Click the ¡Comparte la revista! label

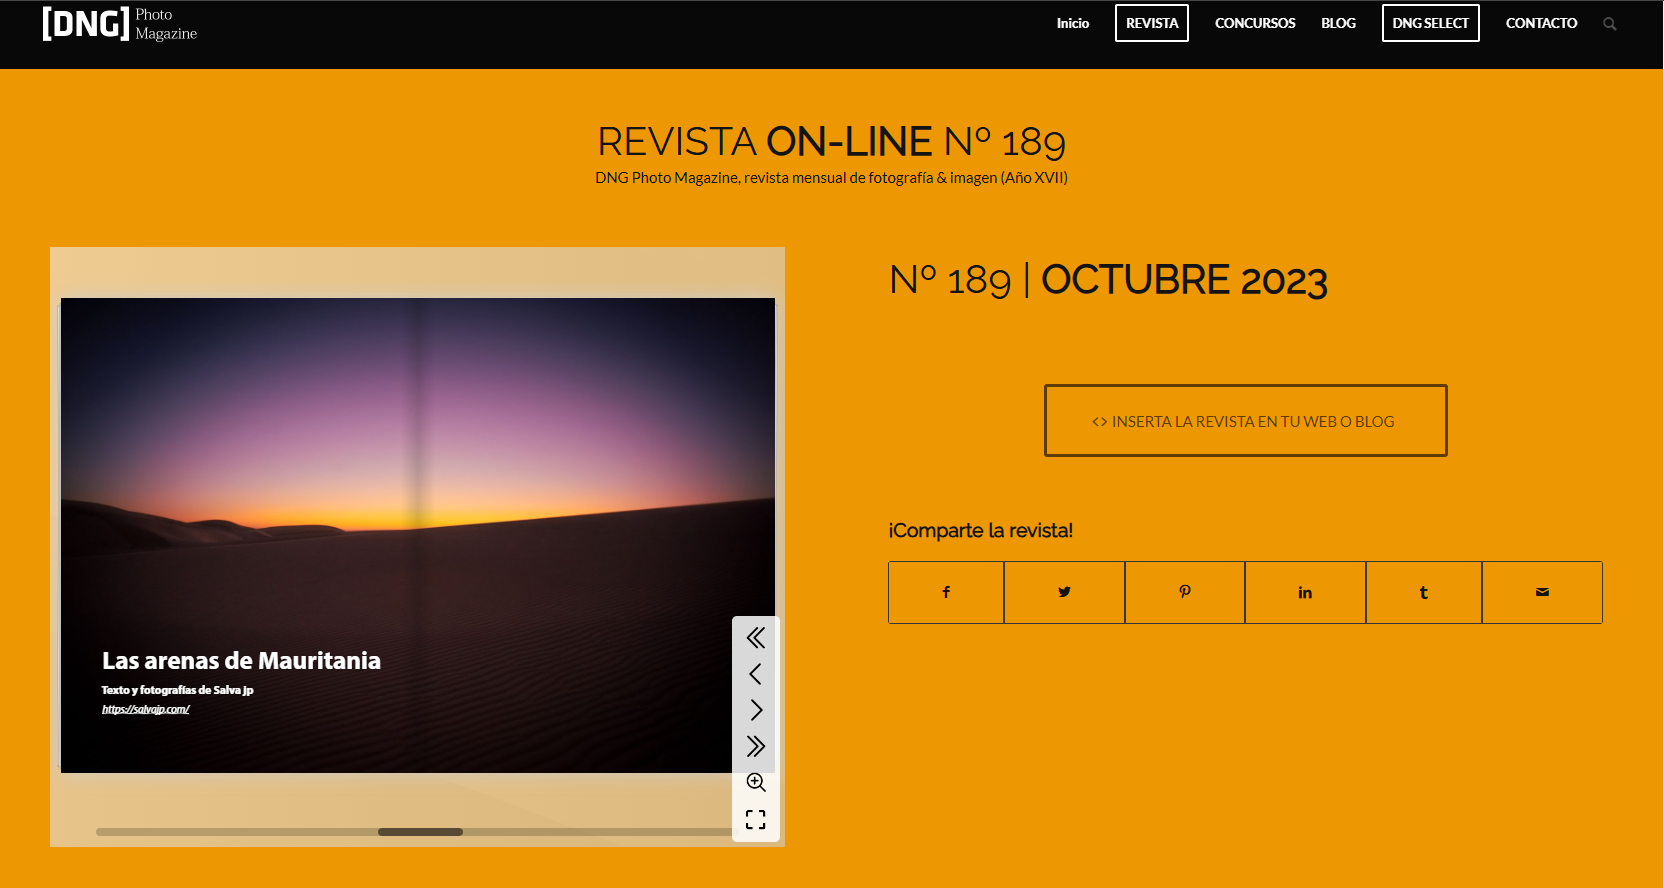point(981,530)
